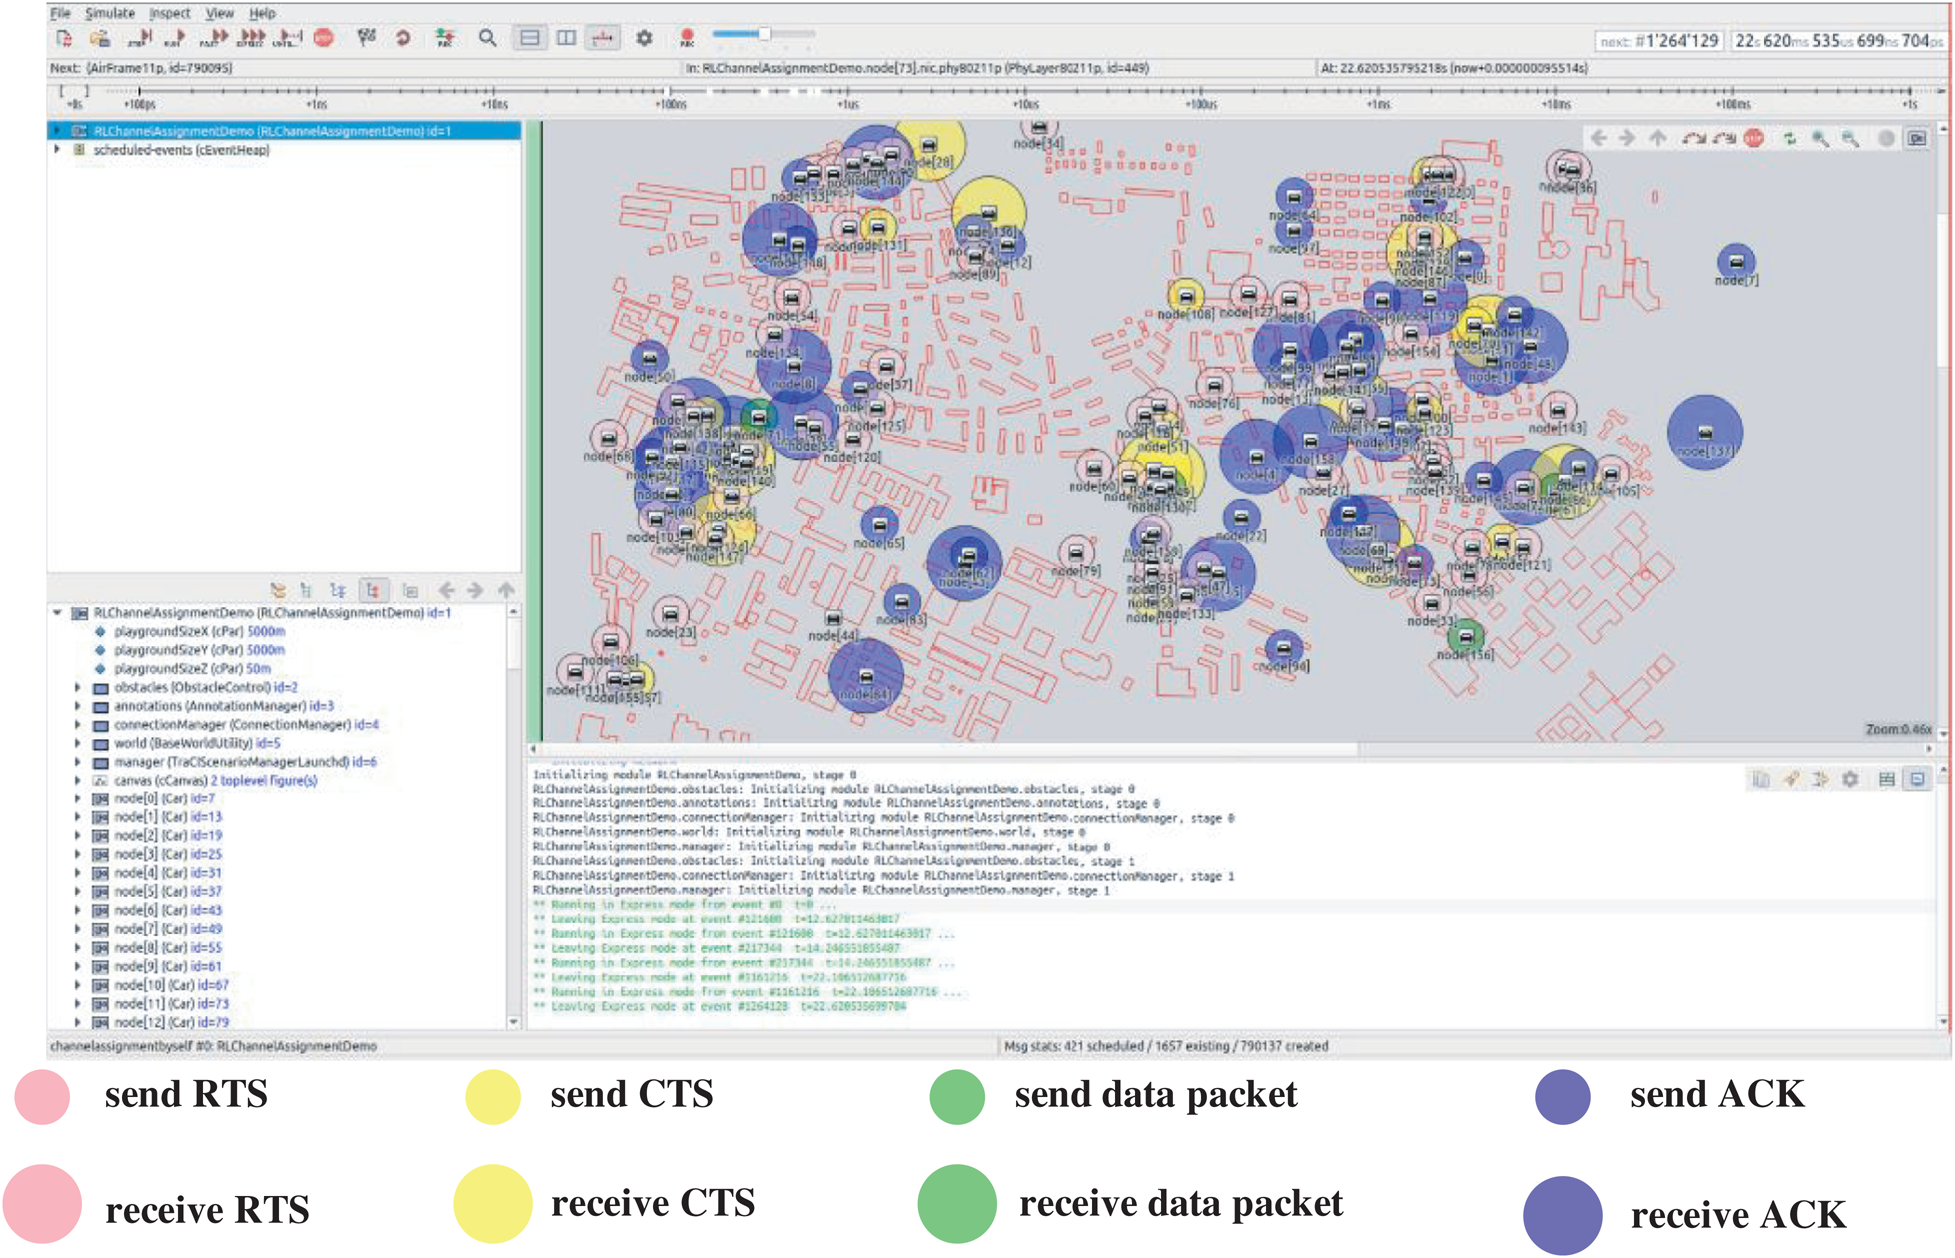Open the Inspect menu
Viewport: 1955px width, 1258px height.
click(169, 13)
